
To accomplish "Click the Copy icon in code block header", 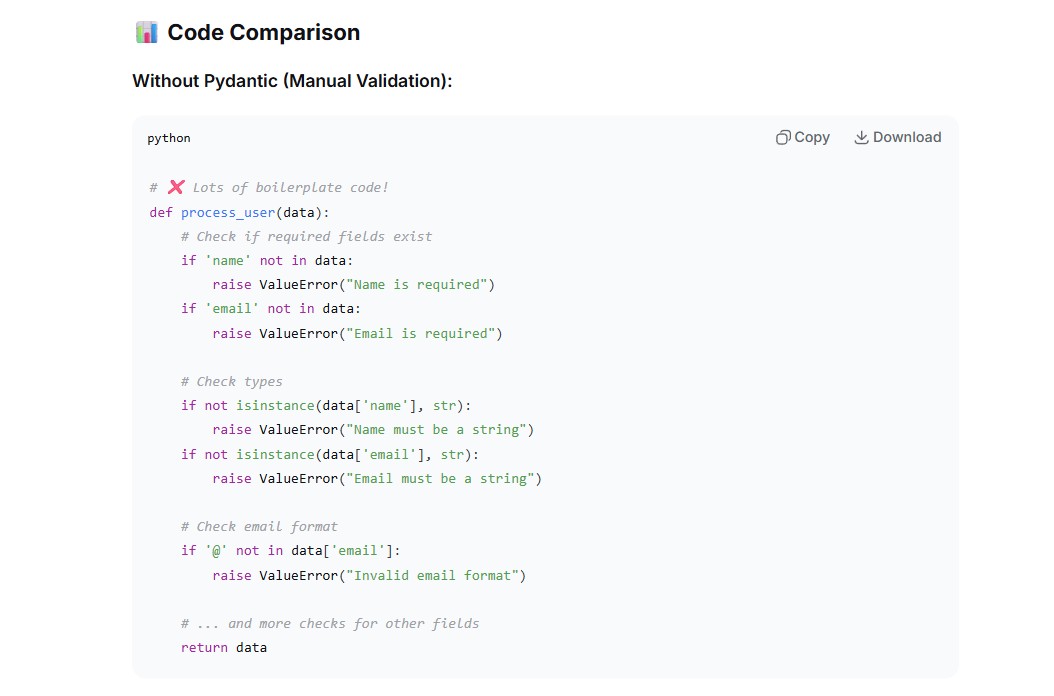I will tap(783, 138).
